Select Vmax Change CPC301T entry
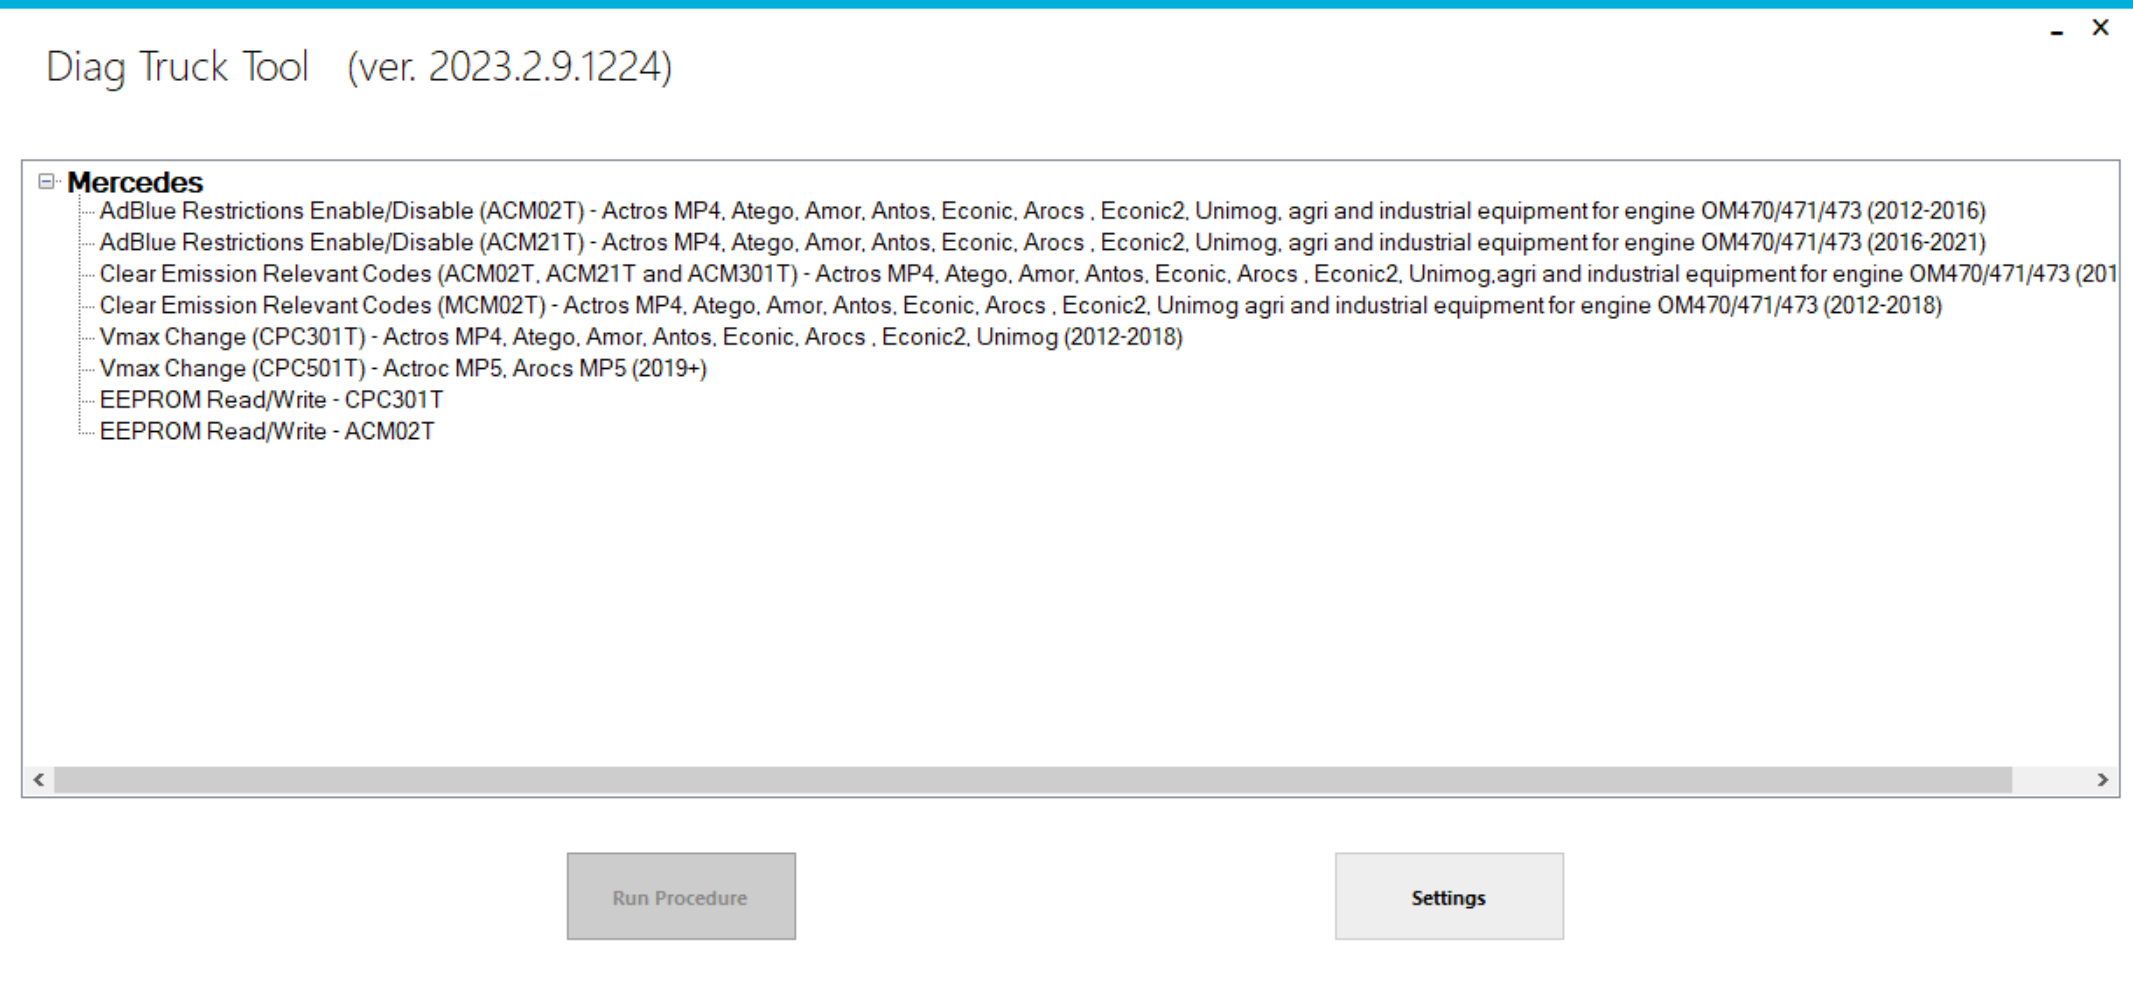This screenshot has width=2133, height=982. pyautogui.click(x=641, y=337)
